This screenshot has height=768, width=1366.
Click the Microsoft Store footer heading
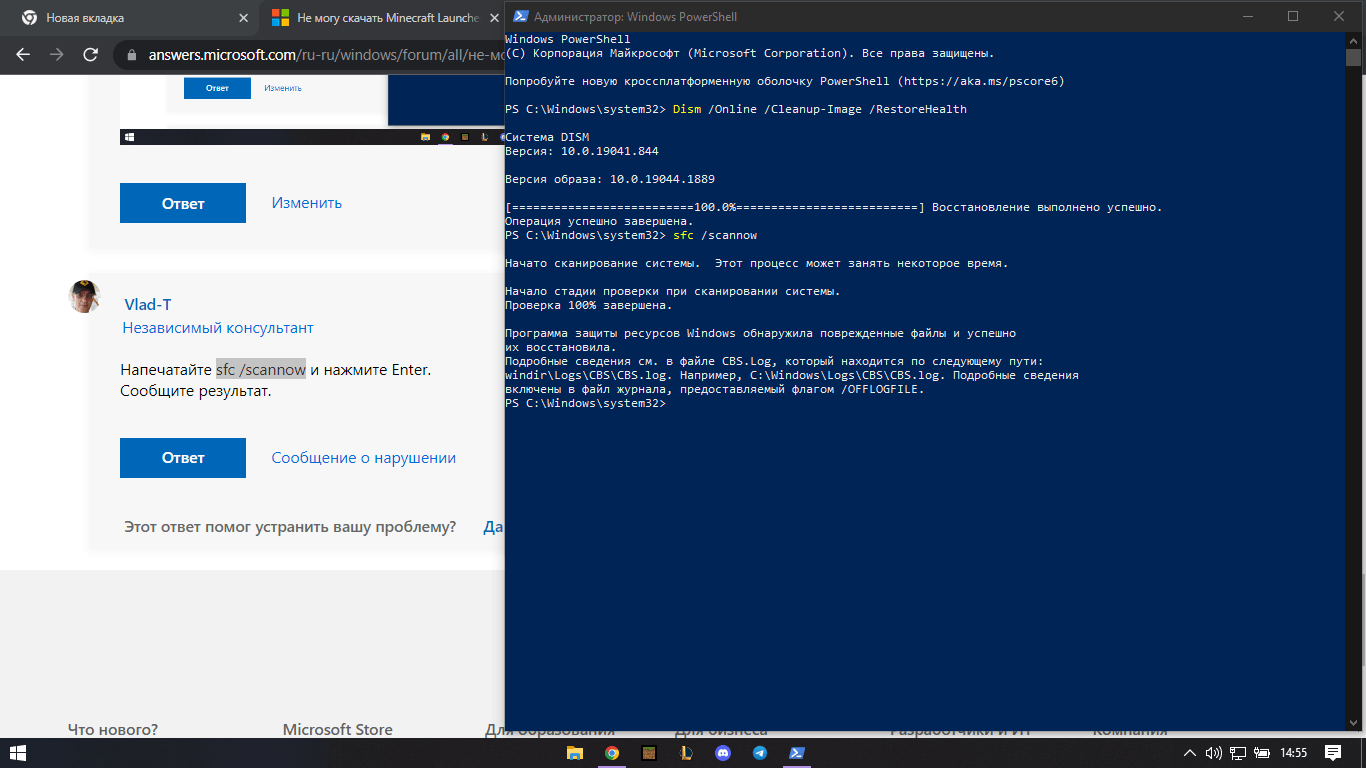pyautogui.click(x=338, y=730)
